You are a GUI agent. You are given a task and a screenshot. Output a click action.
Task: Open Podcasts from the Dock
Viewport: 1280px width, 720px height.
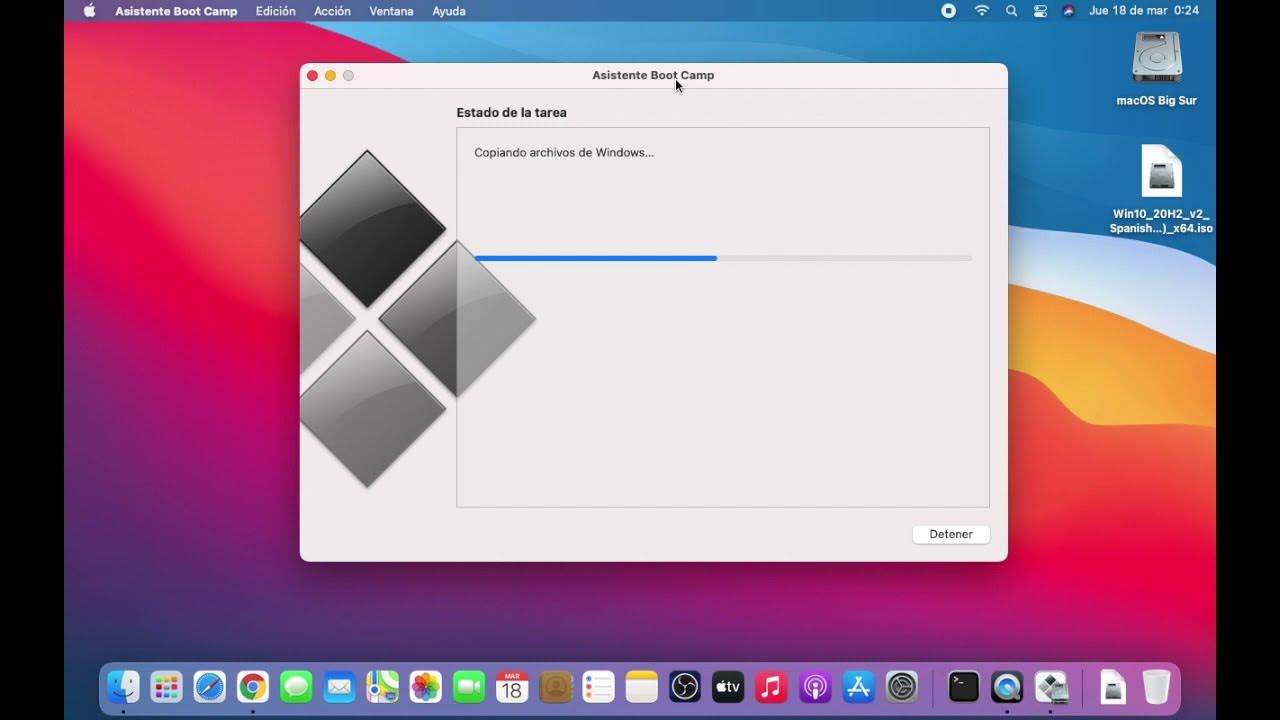pos(815,687)
